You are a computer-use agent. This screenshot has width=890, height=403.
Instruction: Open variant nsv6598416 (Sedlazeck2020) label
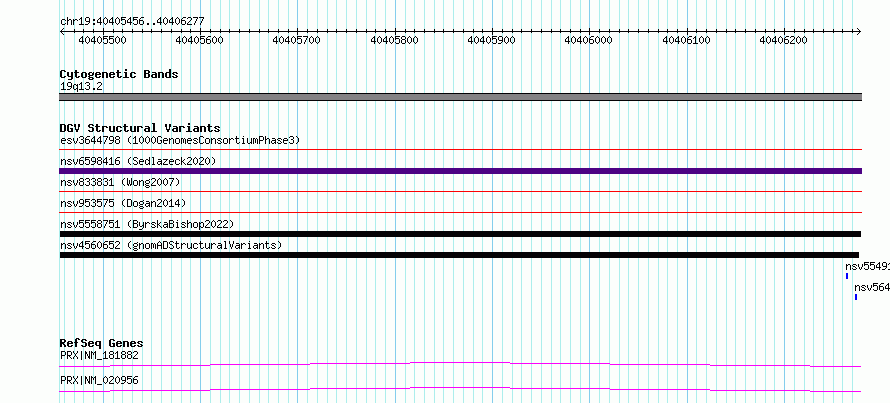pyautogui.click(x=138, y=161)
